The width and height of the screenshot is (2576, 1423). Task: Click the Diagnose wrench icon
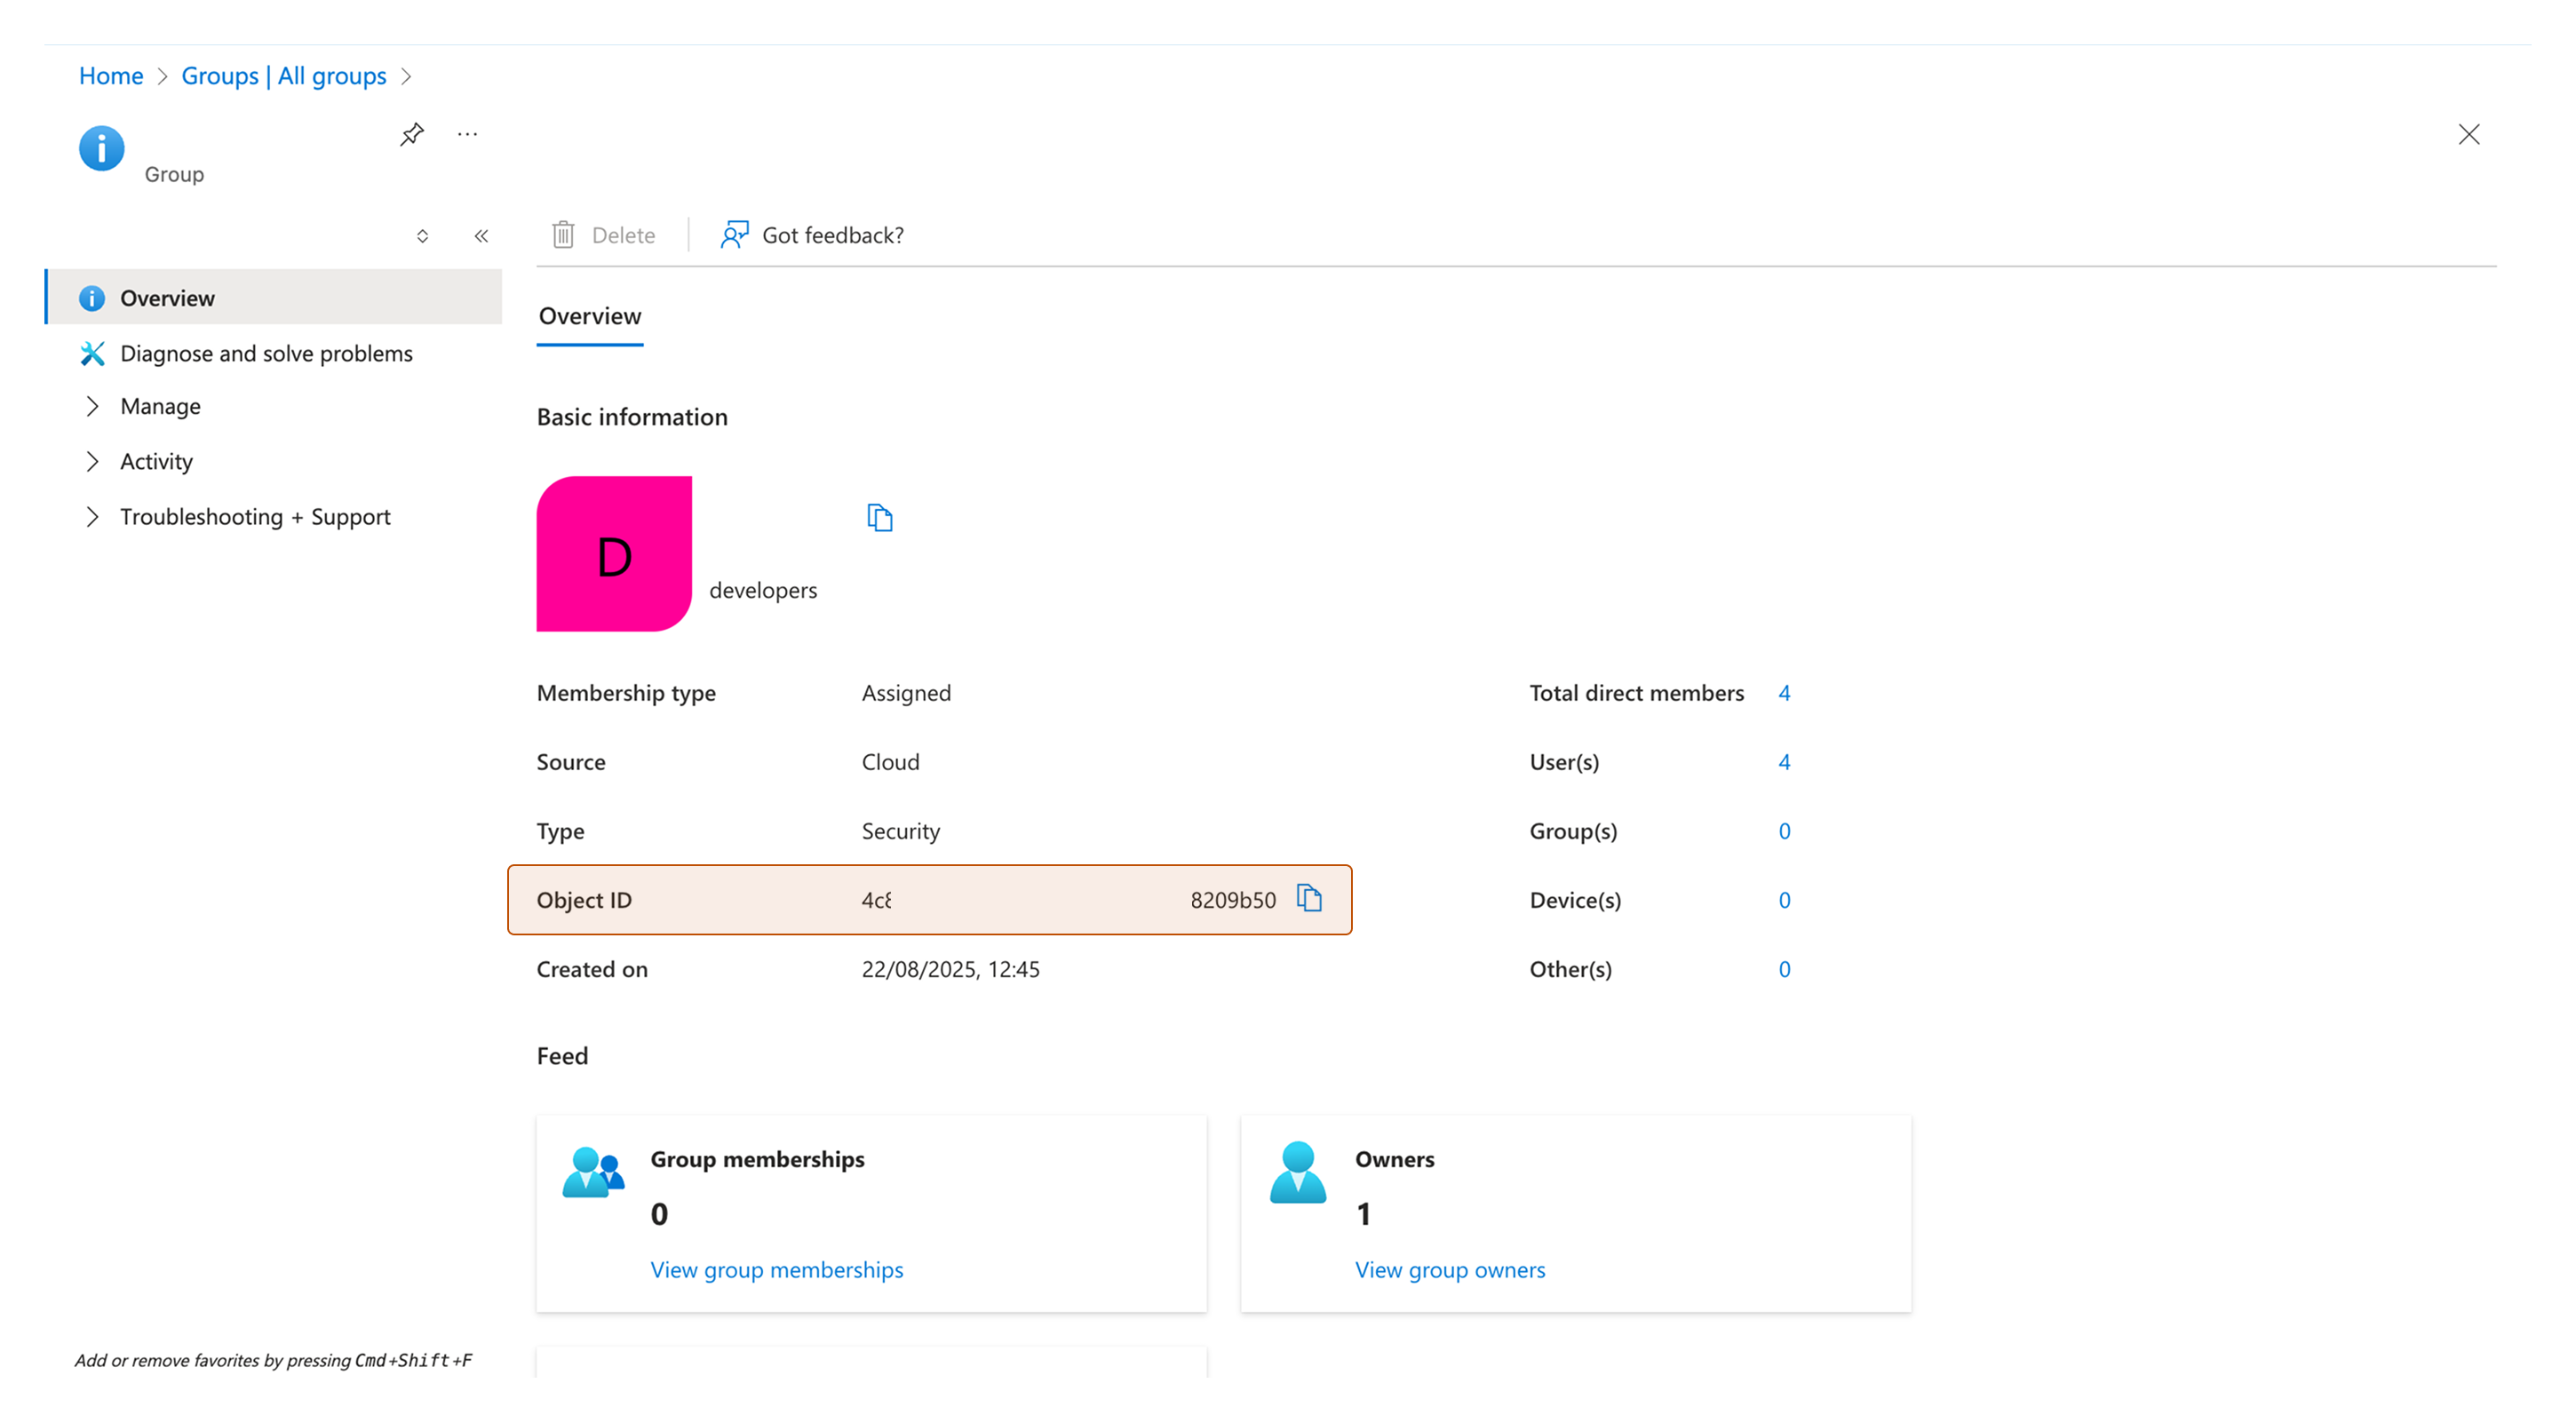tap(92, 353)
